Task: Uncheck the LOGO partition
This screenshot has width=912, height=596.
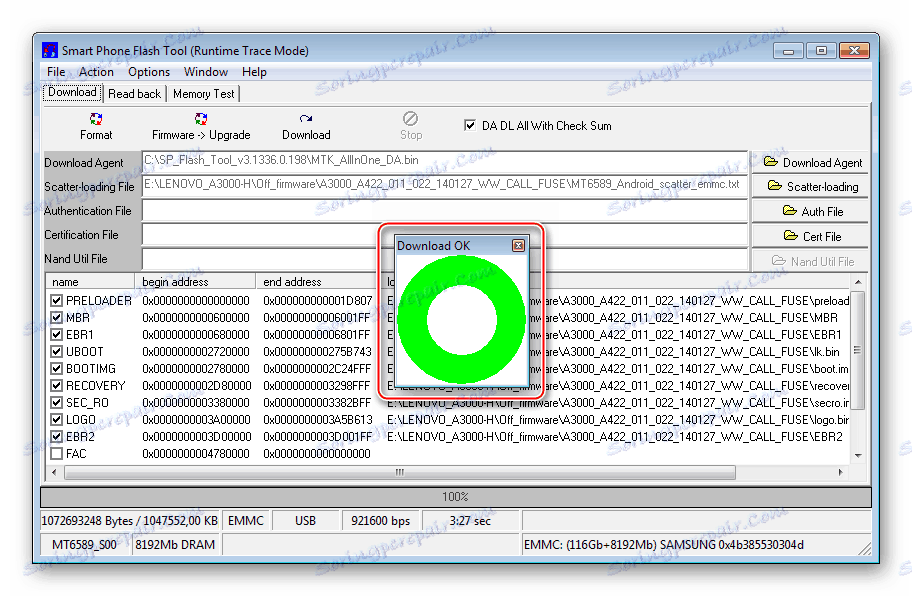Action: pyautogui.click(x=56, y=419)
